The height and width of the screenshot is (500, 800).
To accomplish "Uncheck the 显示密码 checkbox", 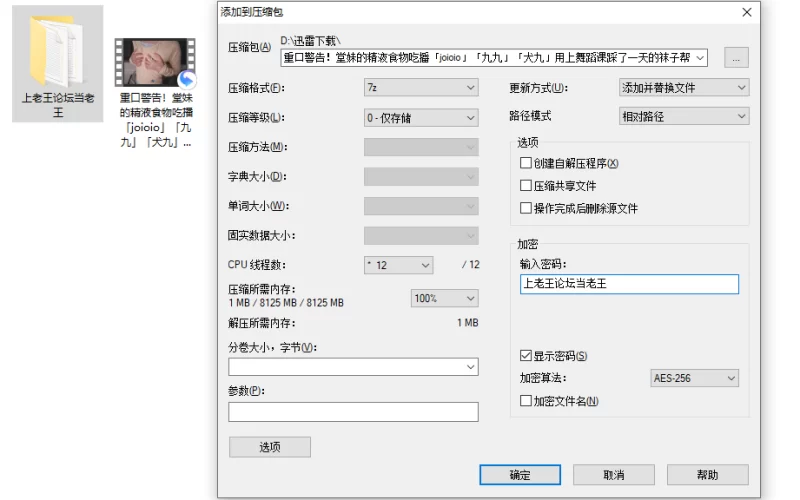I will 526,356.
